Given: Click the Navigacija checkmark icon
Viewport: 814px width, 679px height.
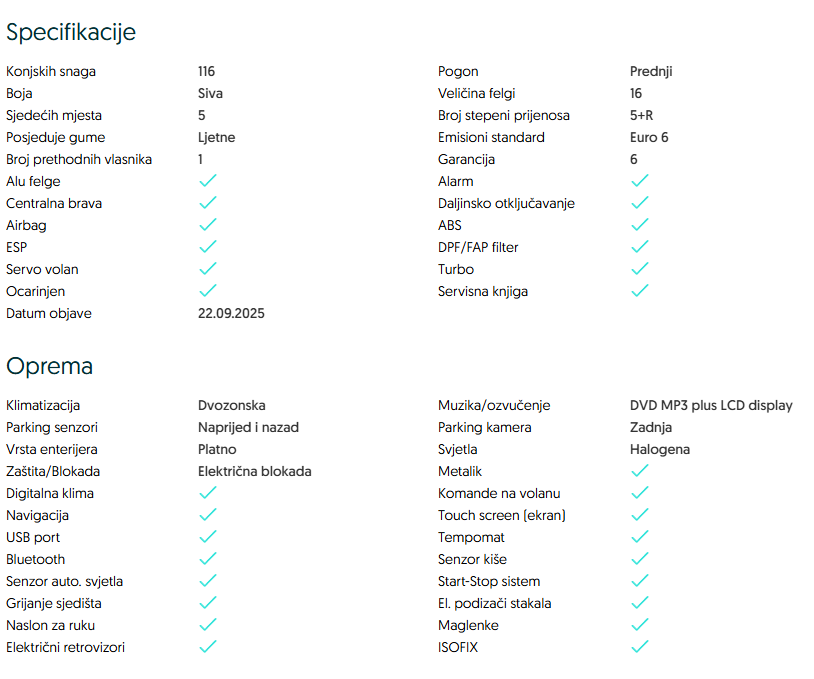Looking at the screenshot, I should (208, 515).
